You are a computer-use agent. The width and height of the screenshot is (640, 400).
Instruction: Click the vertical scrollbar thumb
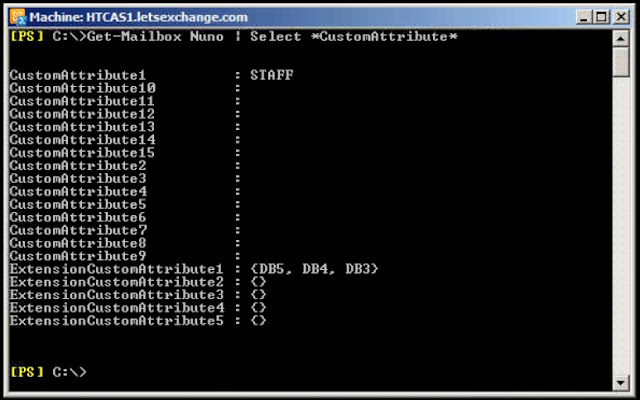(x=620, y=60)
